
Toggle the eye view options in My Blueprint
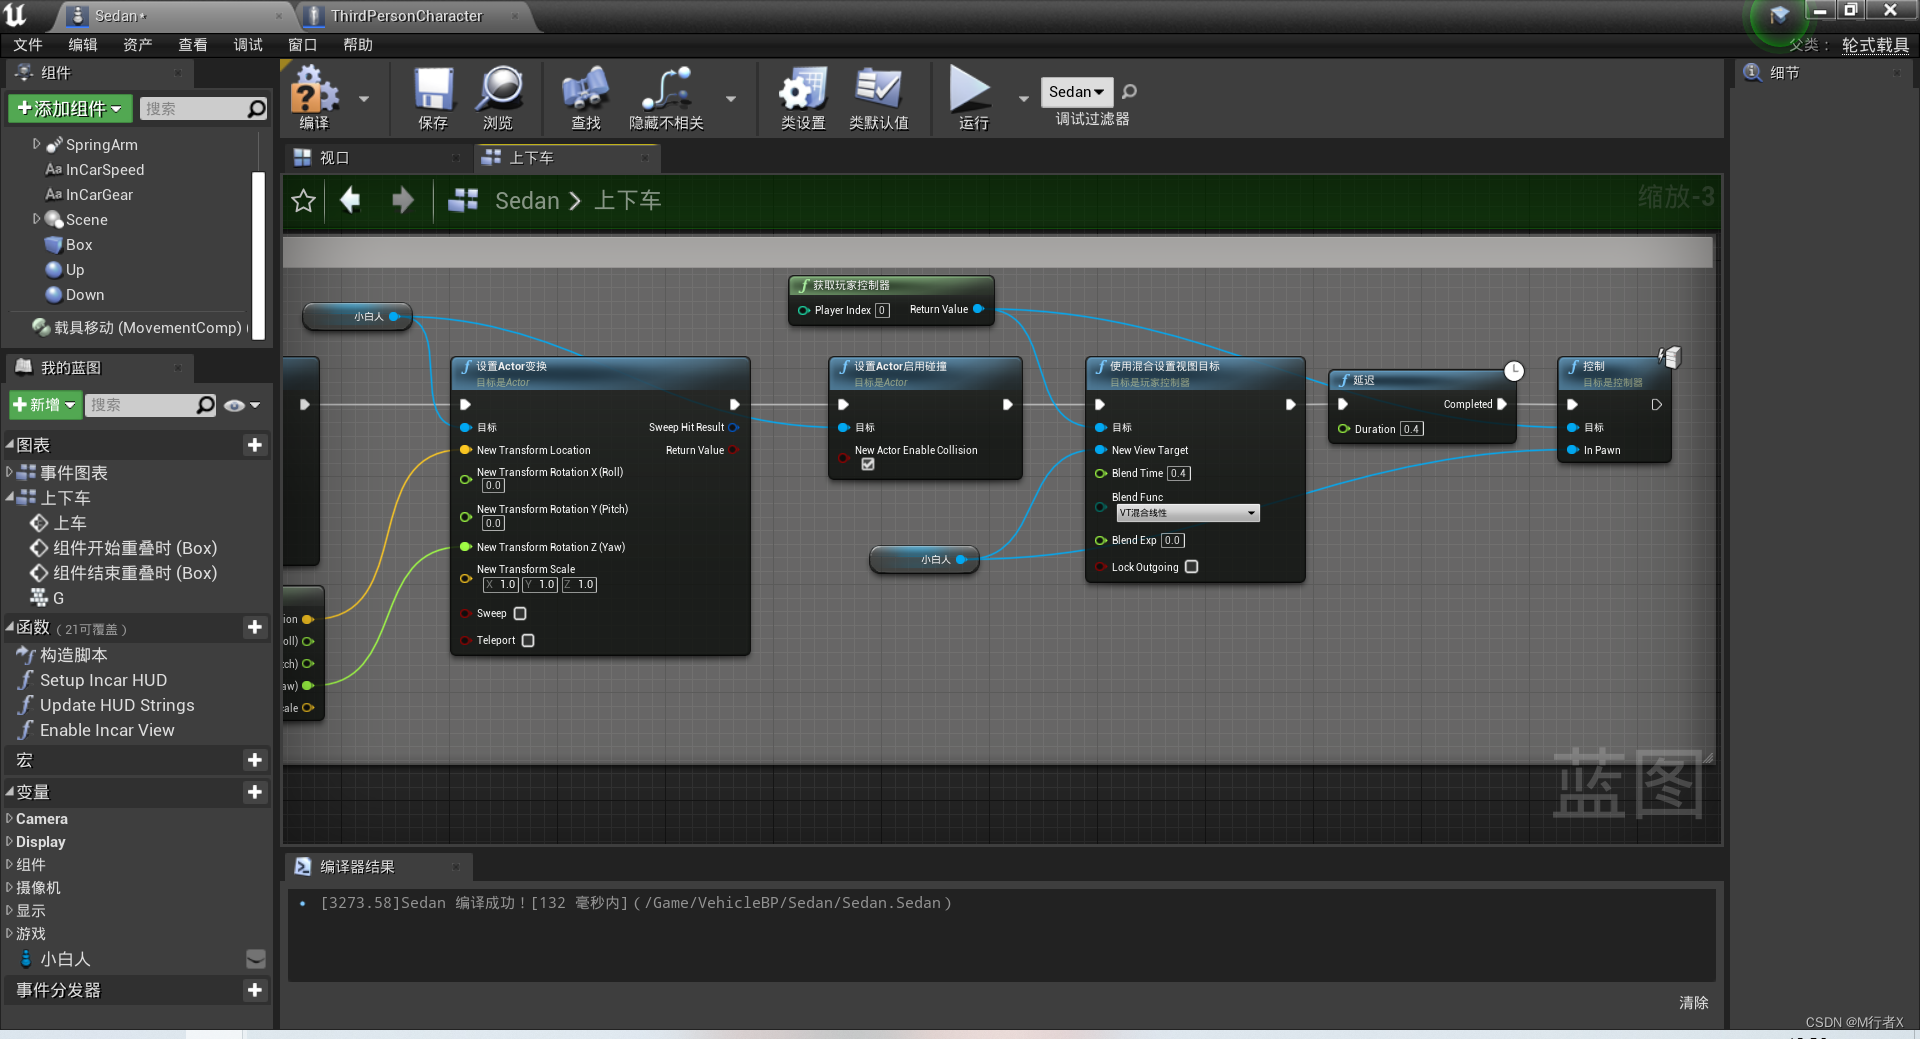241,405
